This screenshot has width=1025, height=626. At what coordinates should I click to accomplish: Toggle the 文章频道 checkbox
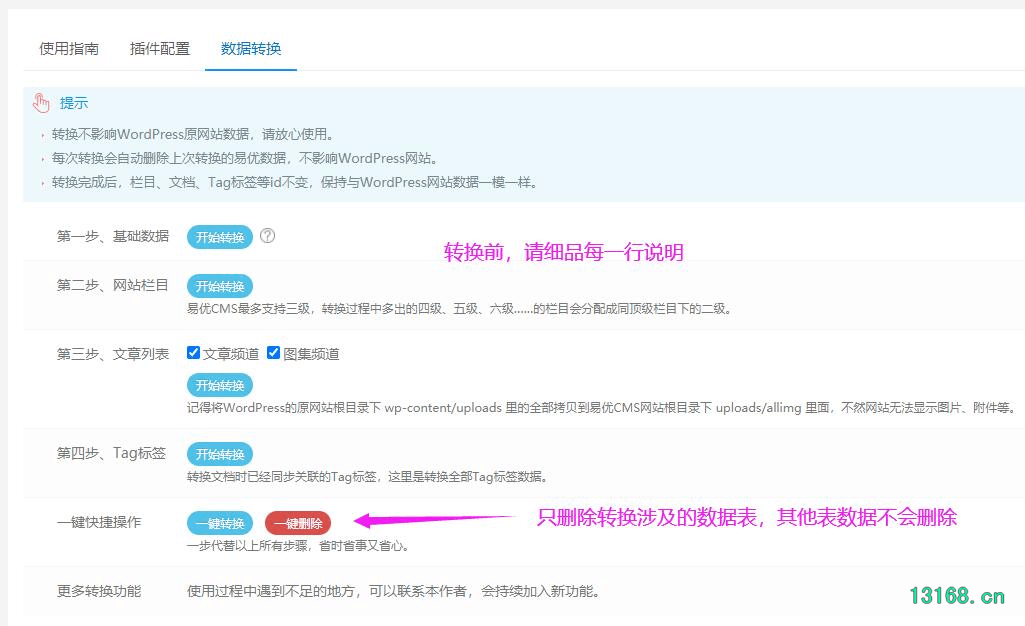194,353
